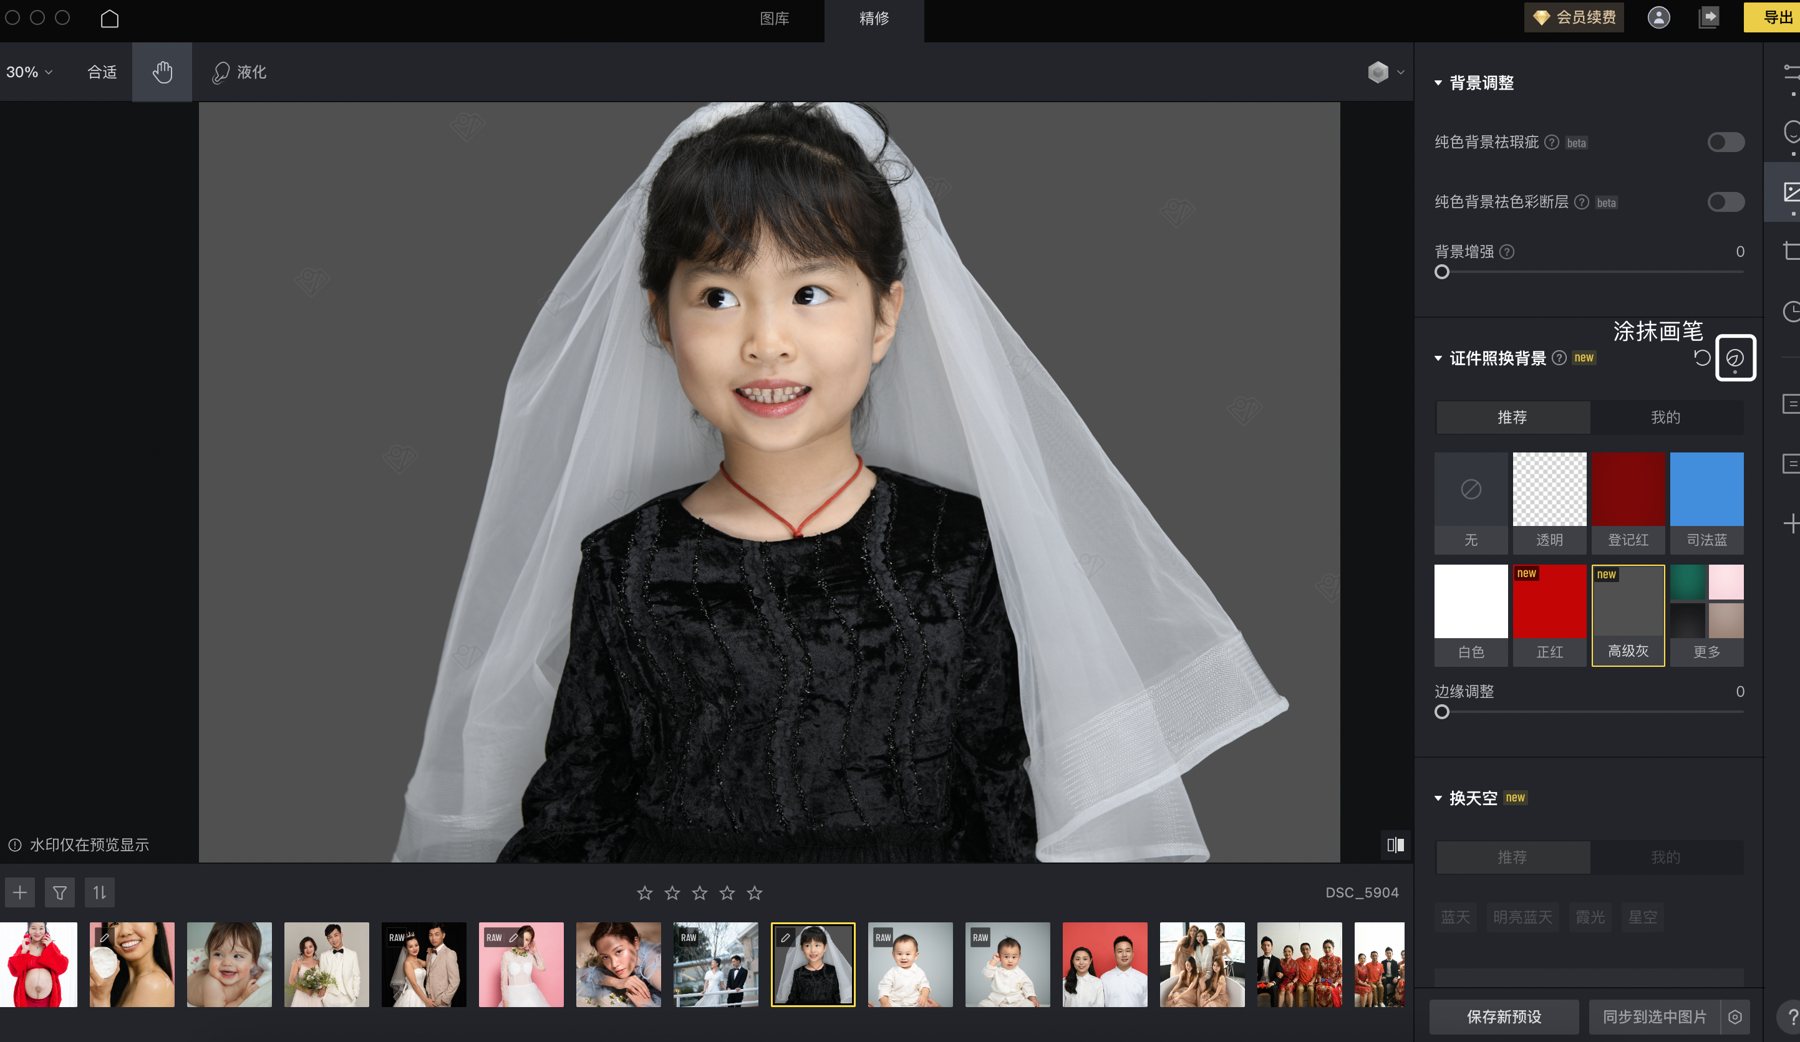This screenshot has height=1042, width=1800.
Task: Choose the 明亮蓝天 sky preset
Action: coord(1522,917)
